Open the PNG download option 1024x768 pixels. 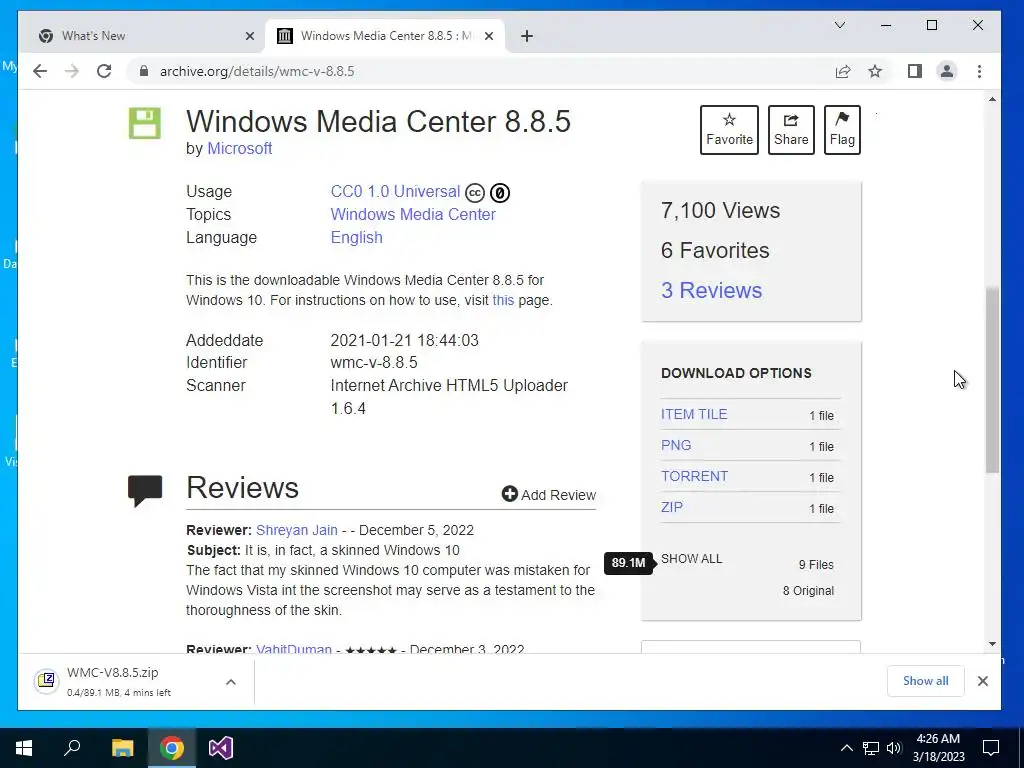(x=676, y=445)
